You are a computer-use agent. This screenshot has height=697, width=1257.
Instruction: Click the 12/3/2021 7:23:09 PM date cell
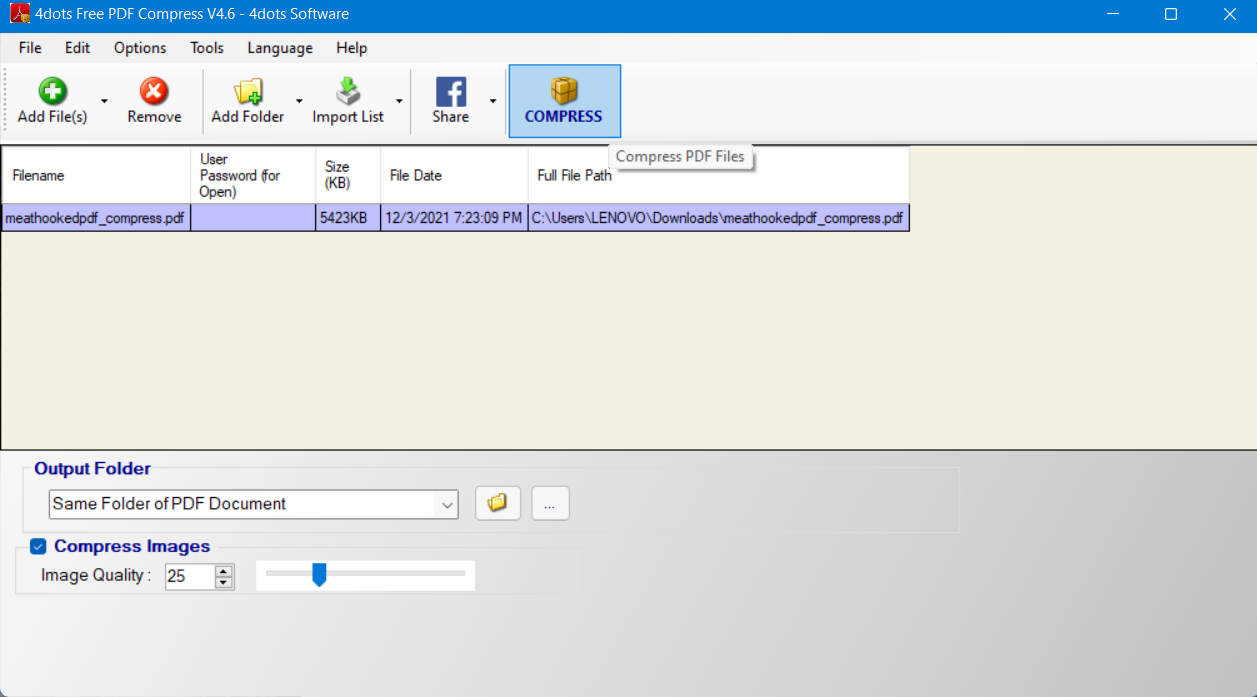454,218
